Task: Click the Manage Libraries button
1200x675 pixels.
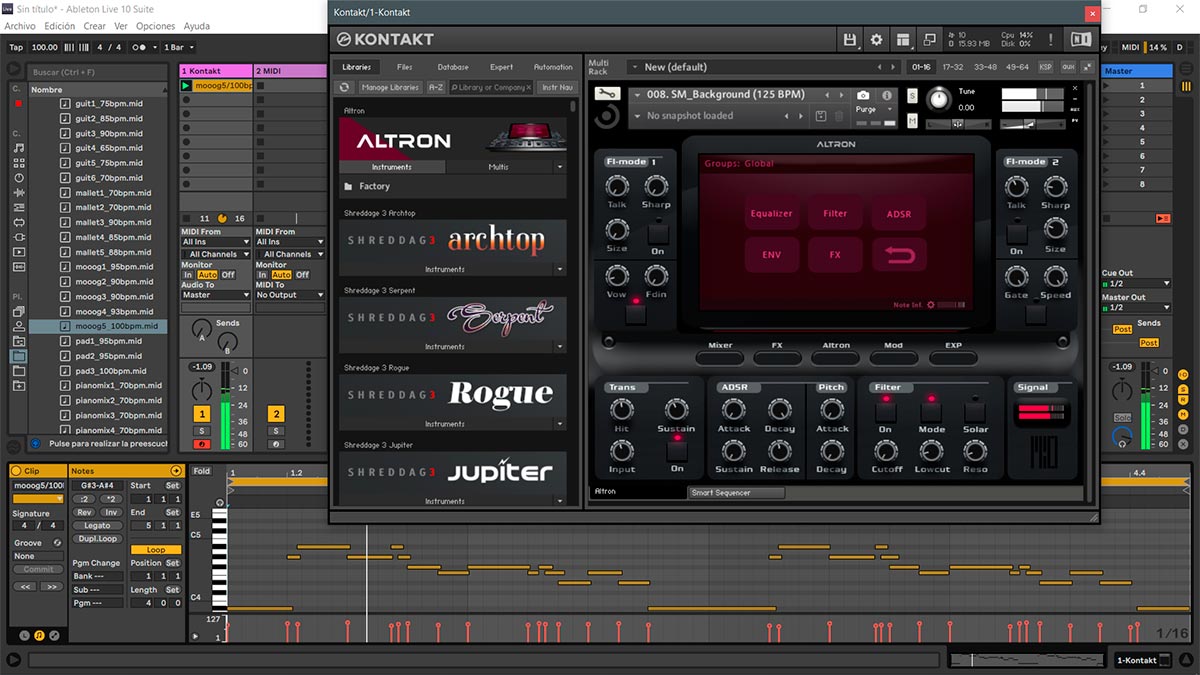Action: coord(390,87)
